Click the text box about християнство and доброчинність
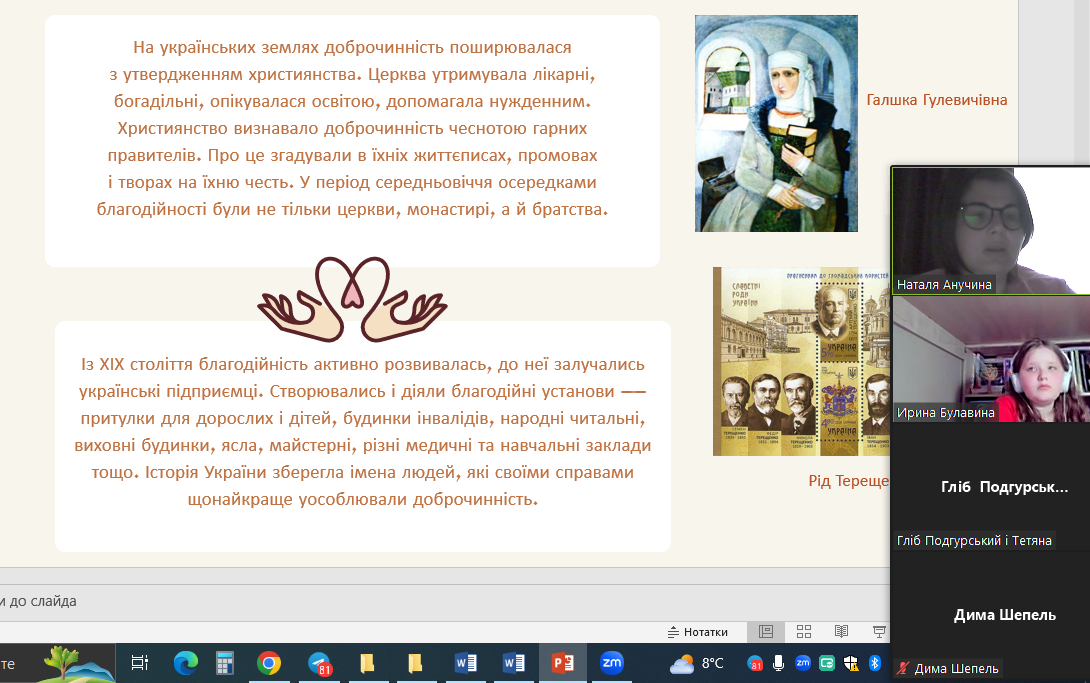This screenshot has width=1090, height=683. [x=352, y=141]
